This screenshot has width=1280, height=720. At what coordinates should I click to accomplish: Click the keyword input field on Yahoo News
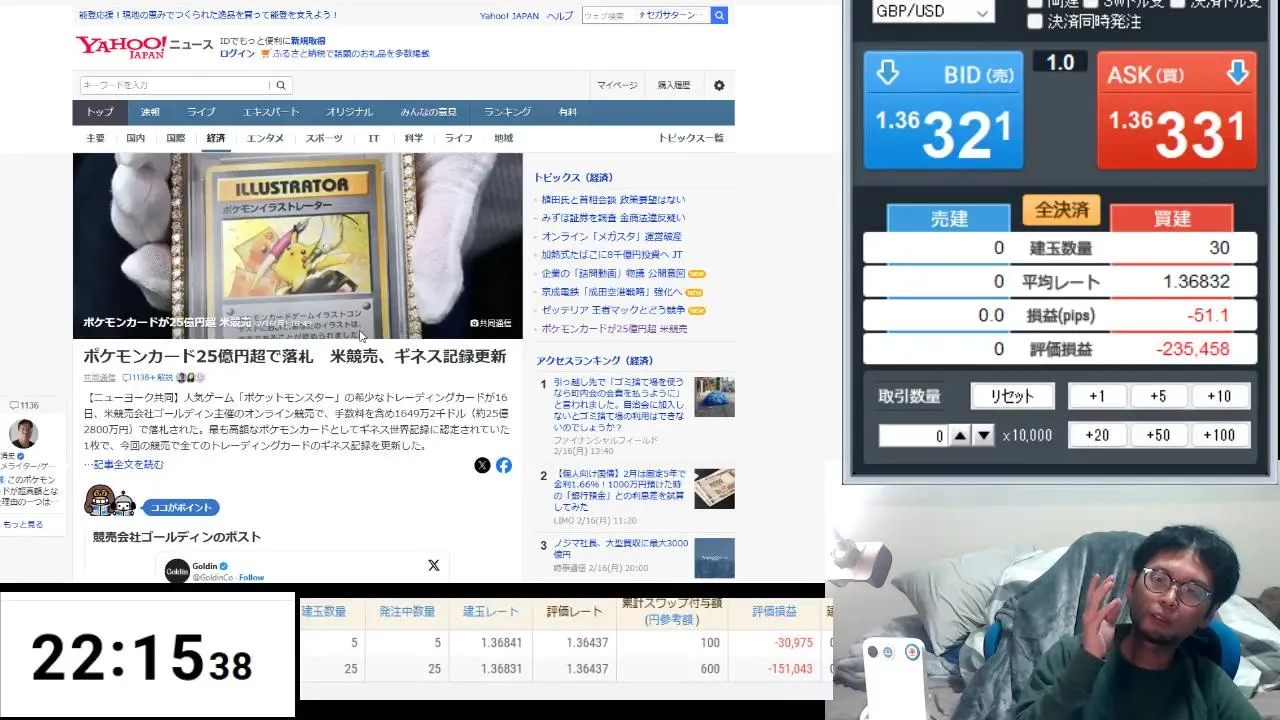175,85
